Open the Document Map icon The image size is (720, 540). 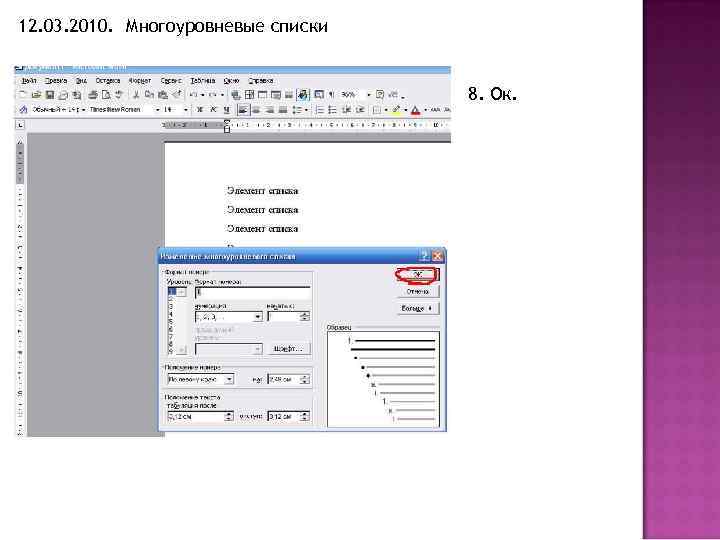(319, 95)
